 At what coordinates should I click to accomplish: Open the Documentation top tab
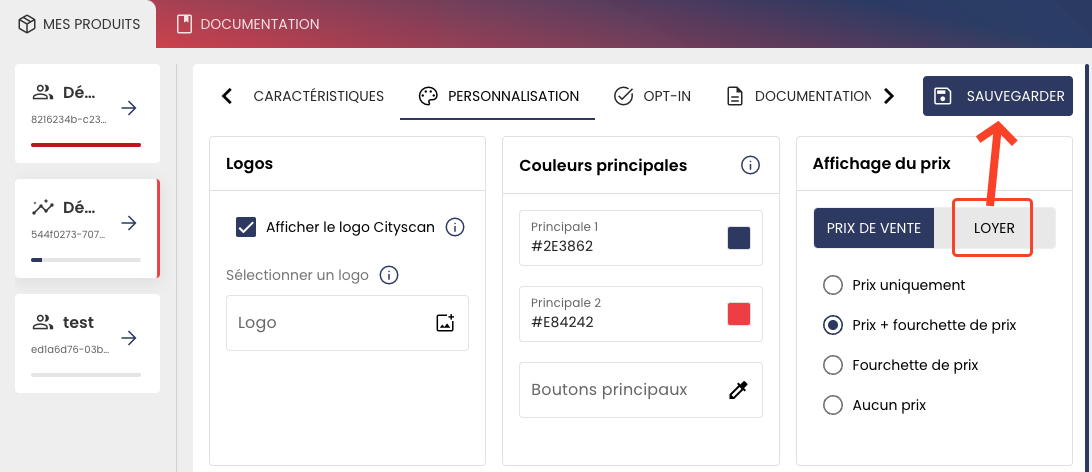tap(248, 24)
